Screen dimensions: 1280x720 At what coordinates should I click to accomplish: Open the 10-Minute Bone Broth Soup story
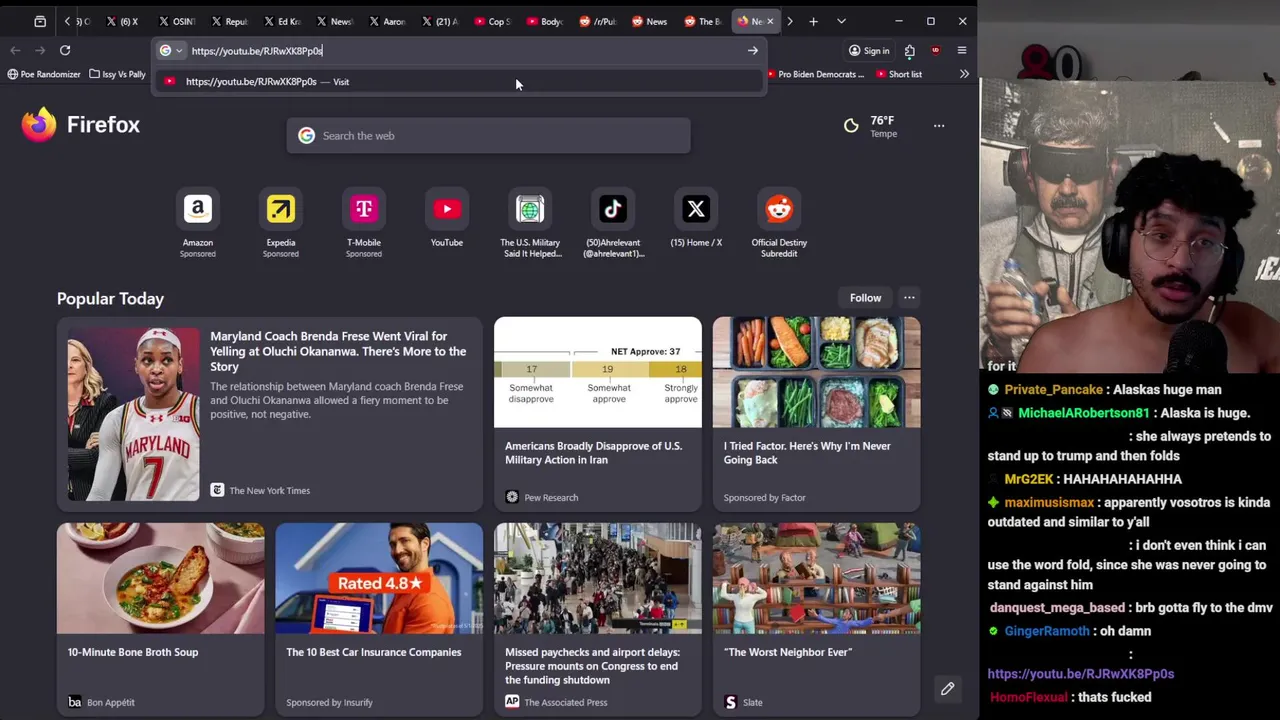(161, 619)
